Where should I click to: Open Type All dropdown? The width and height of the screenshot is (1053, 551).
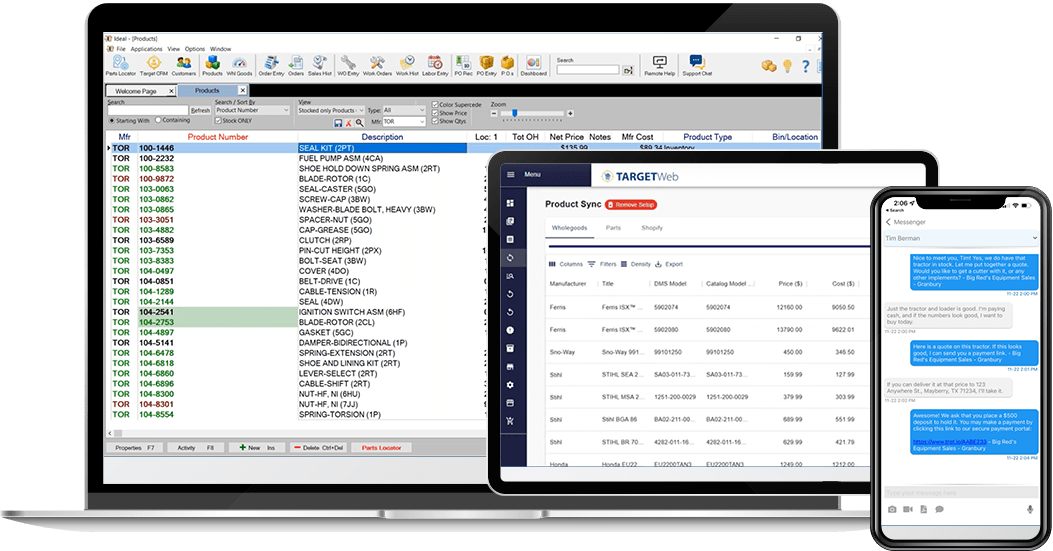(404, 110)
